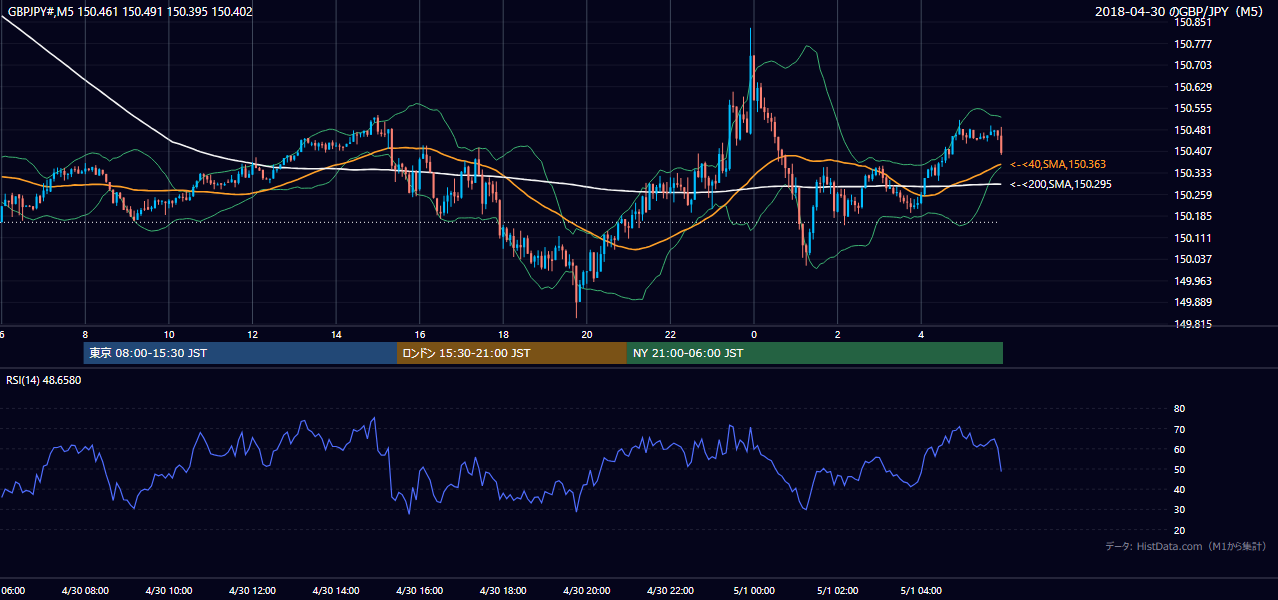1278x600 pixels.
Task: Click RSI scale label 40
Action: pos(1179,490)
